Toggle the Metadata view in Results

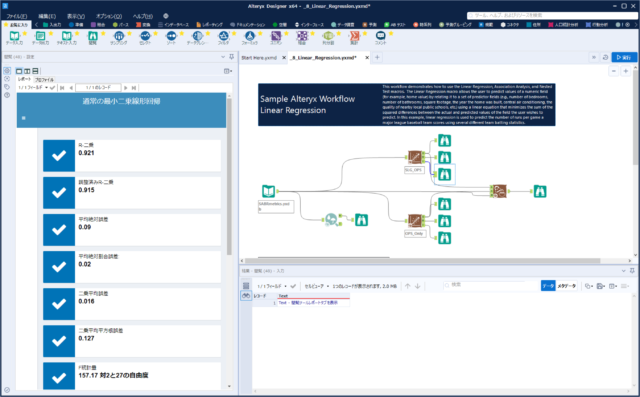[x=567, y=286]
